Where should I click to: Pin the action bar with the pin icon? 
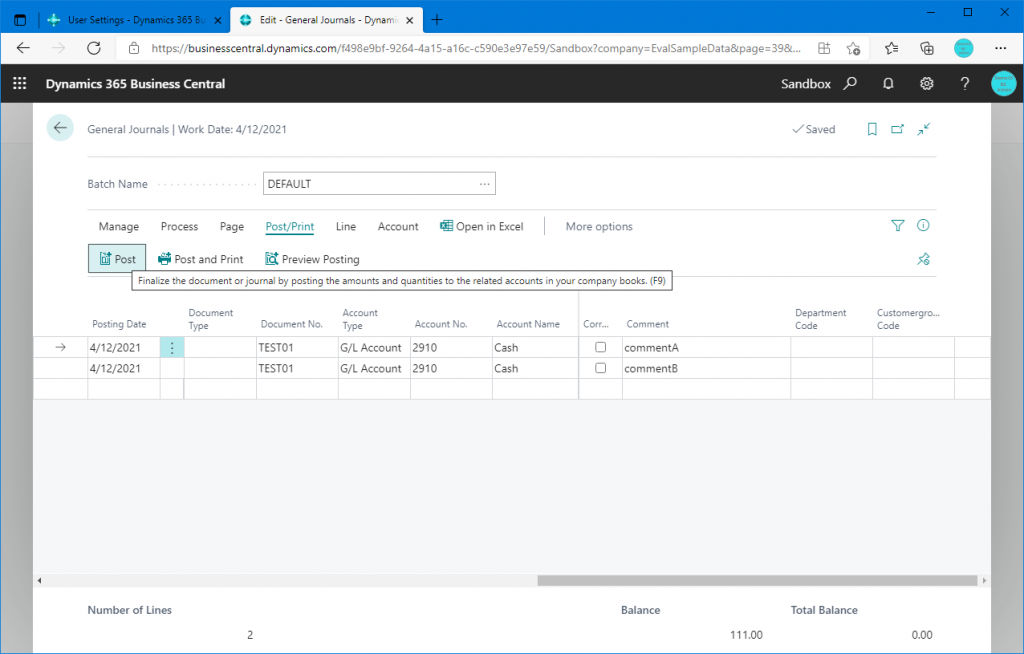[923, 259]
